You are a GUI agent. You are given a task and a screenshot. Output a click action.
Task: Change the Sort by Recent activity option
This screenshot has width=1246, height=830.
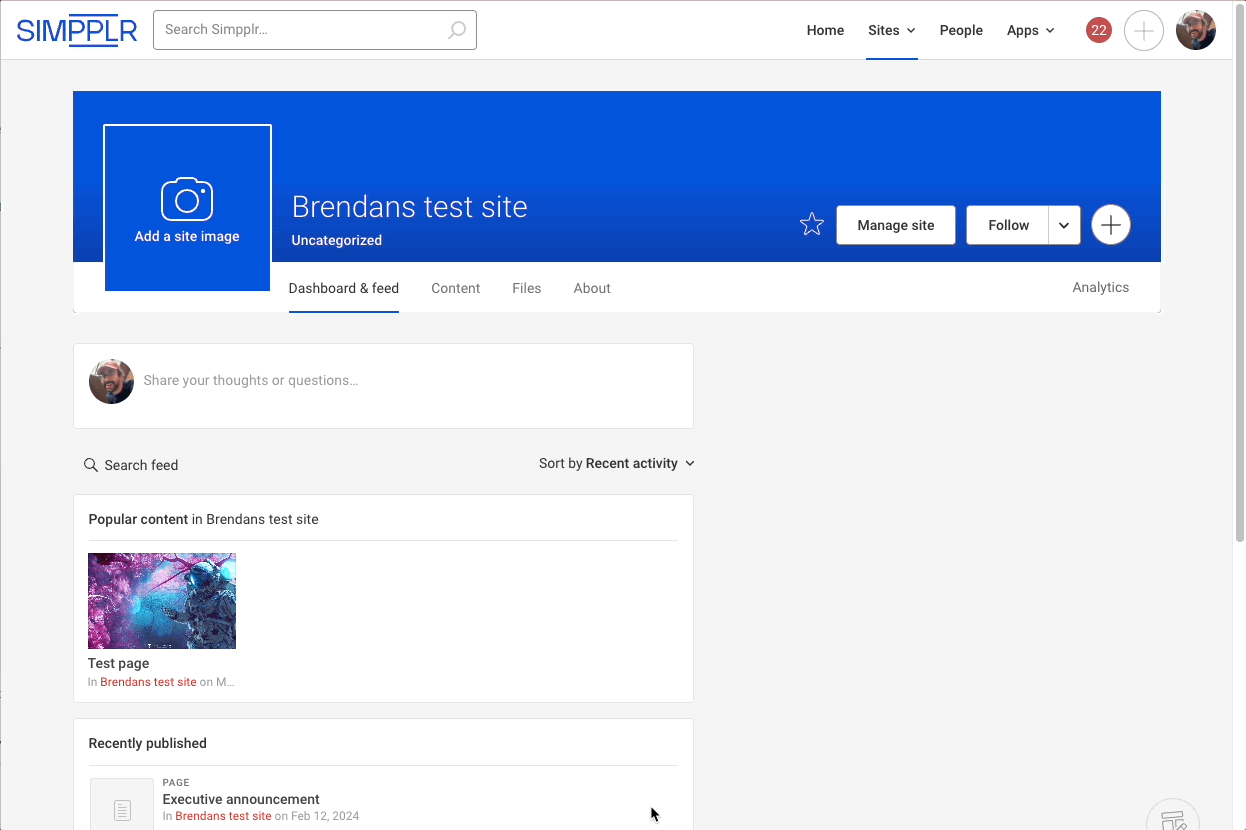click(x=616, y=463)
